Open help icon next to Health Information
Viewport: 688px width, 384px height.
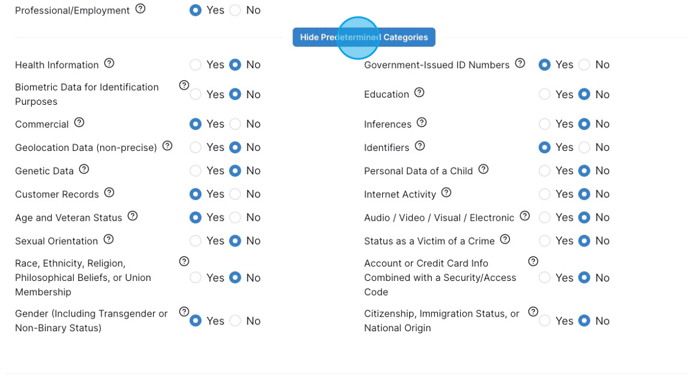109,63
